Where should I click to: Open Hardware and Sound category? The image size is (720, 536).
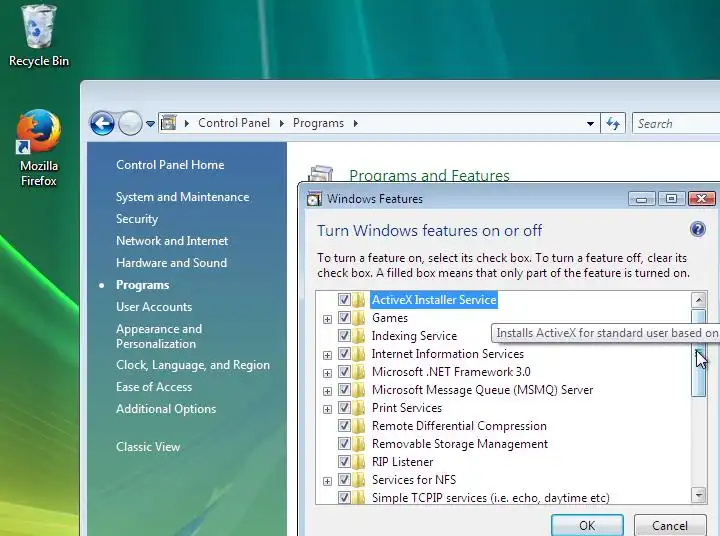click(171, 263)
